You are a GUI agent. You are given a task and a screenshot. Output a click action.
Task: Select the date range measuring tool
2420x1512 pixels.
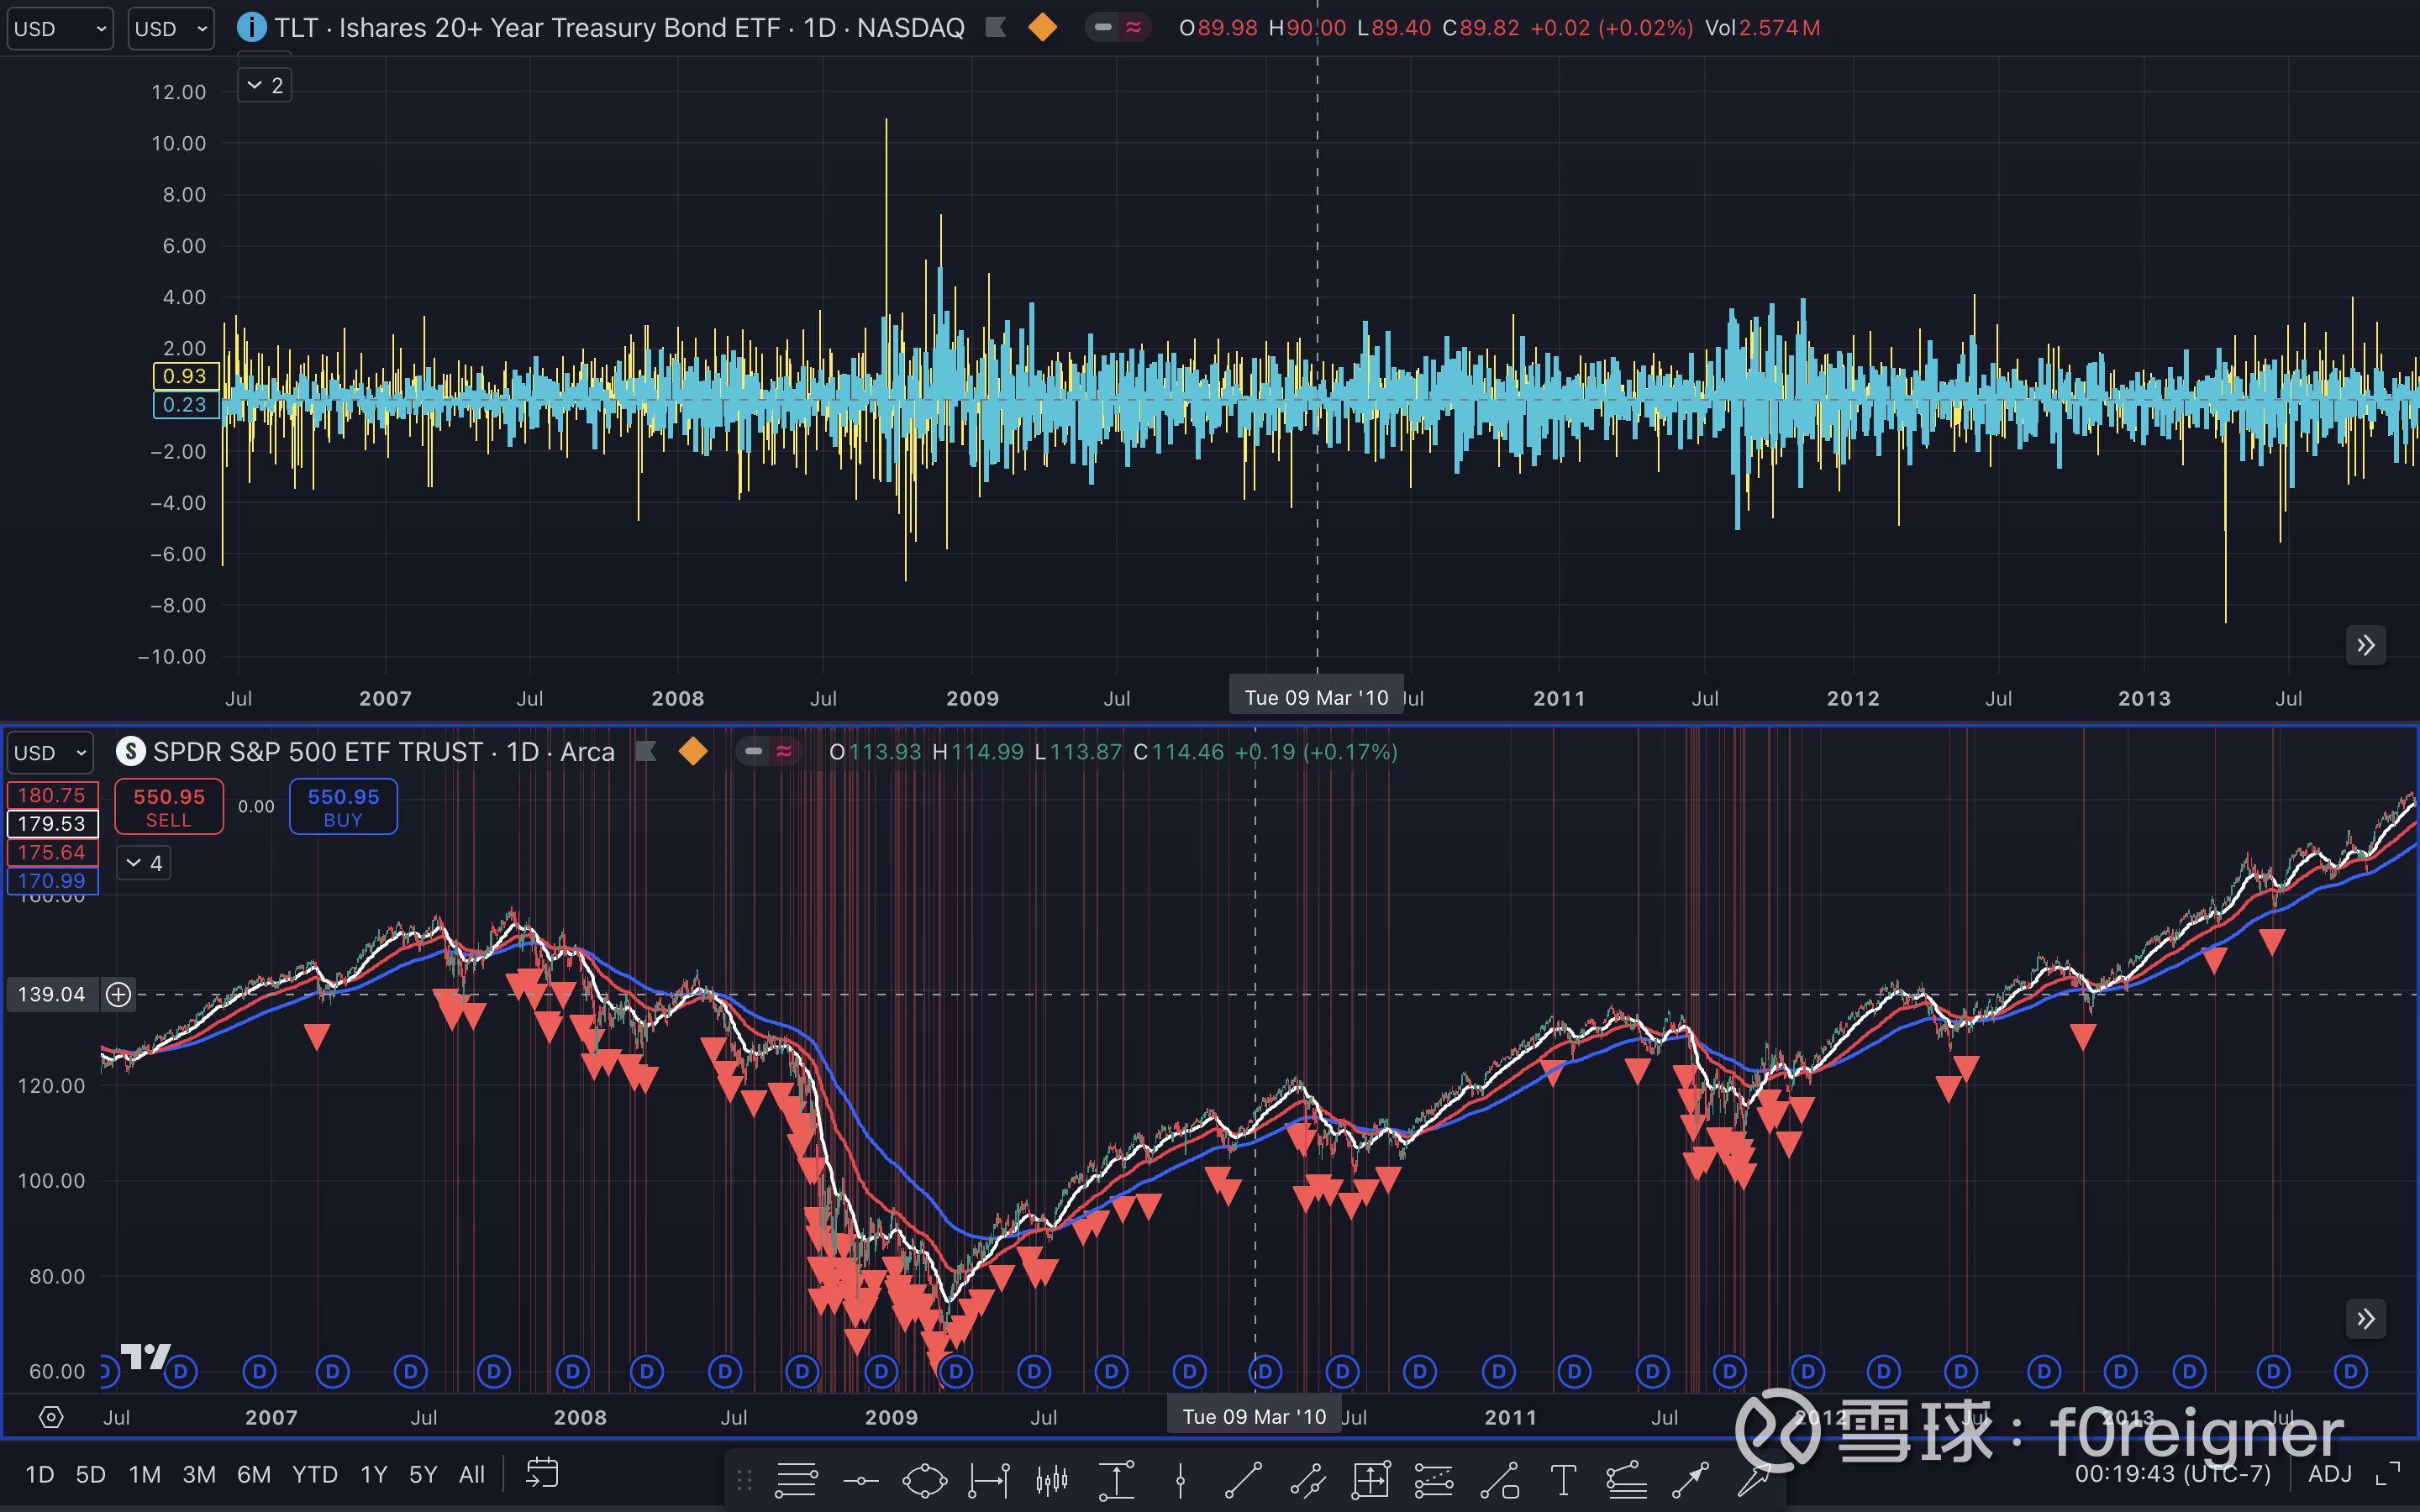click(989, 1479)
